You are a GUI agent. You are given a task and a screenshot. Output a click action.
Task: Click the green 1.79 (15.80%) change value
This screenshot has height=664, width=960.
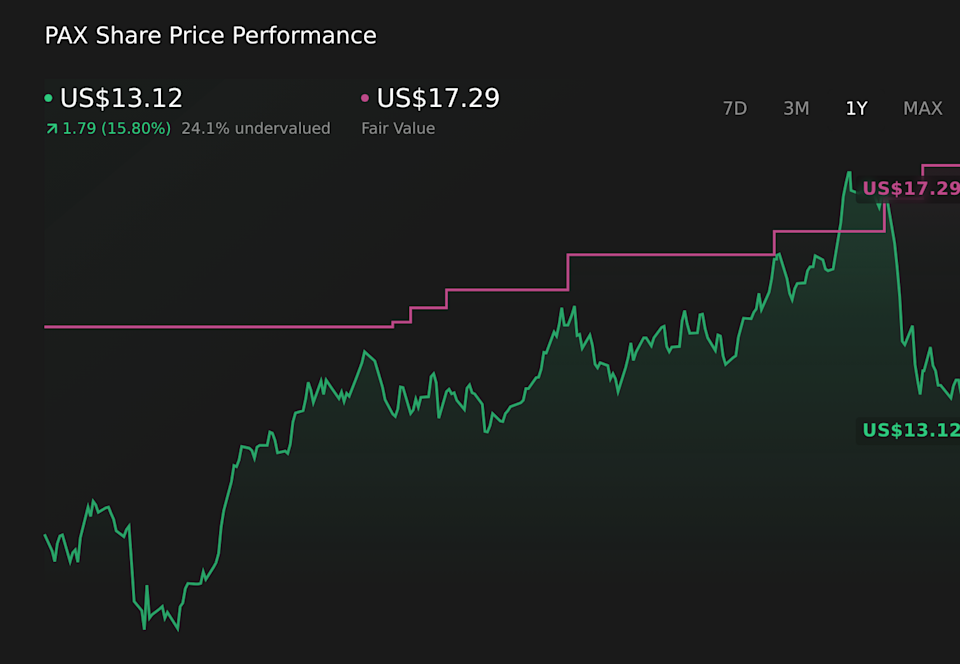(115, 128)
